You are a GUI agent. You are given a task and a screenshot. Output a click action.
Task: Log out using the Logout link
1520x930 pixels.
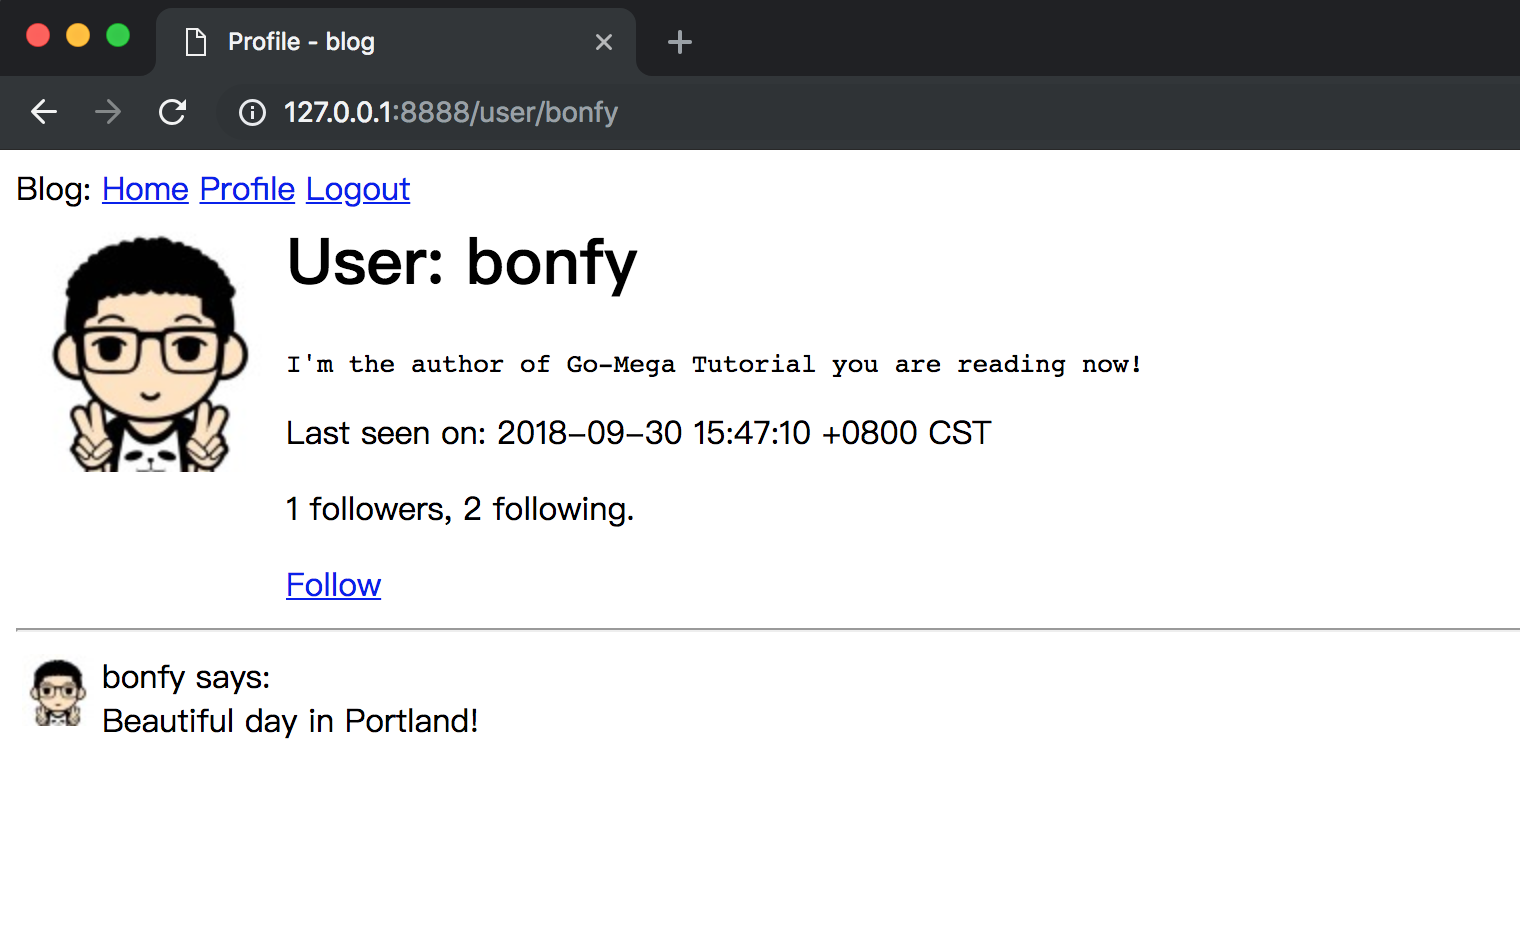(x=358, y=189)
